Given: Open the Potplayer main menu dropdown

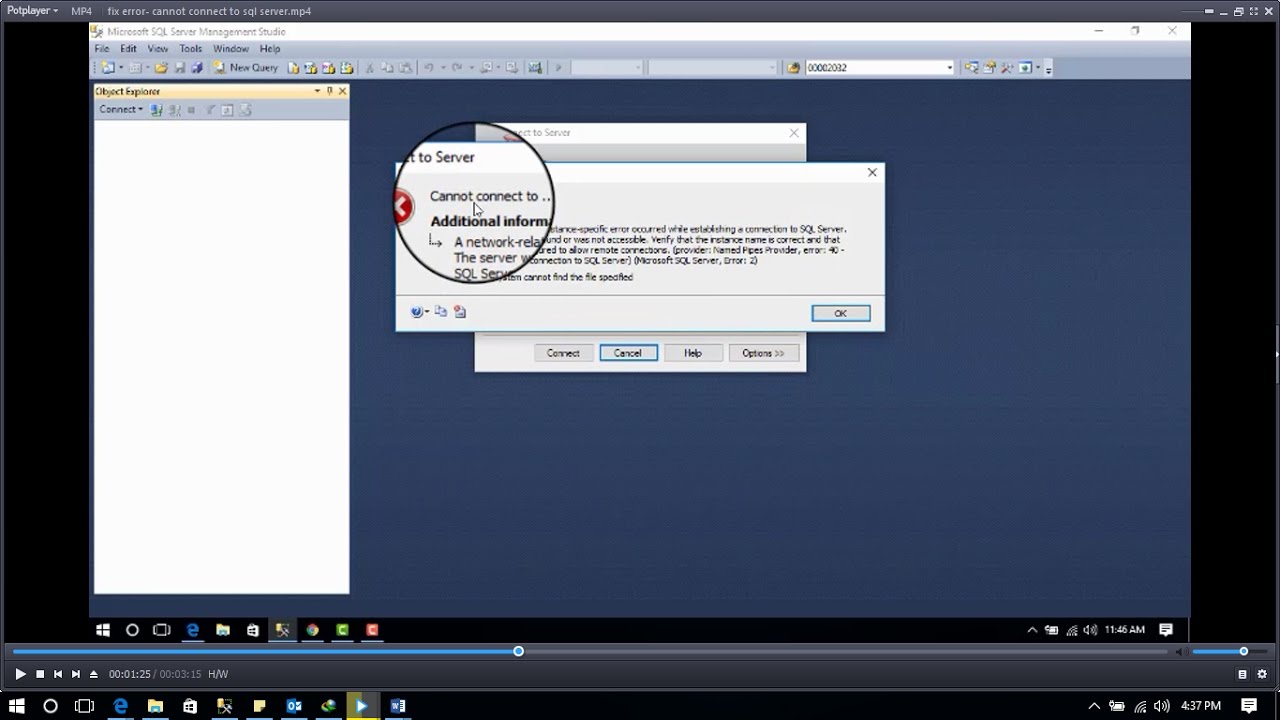Looking at the screenshot, I should (33, 11).
